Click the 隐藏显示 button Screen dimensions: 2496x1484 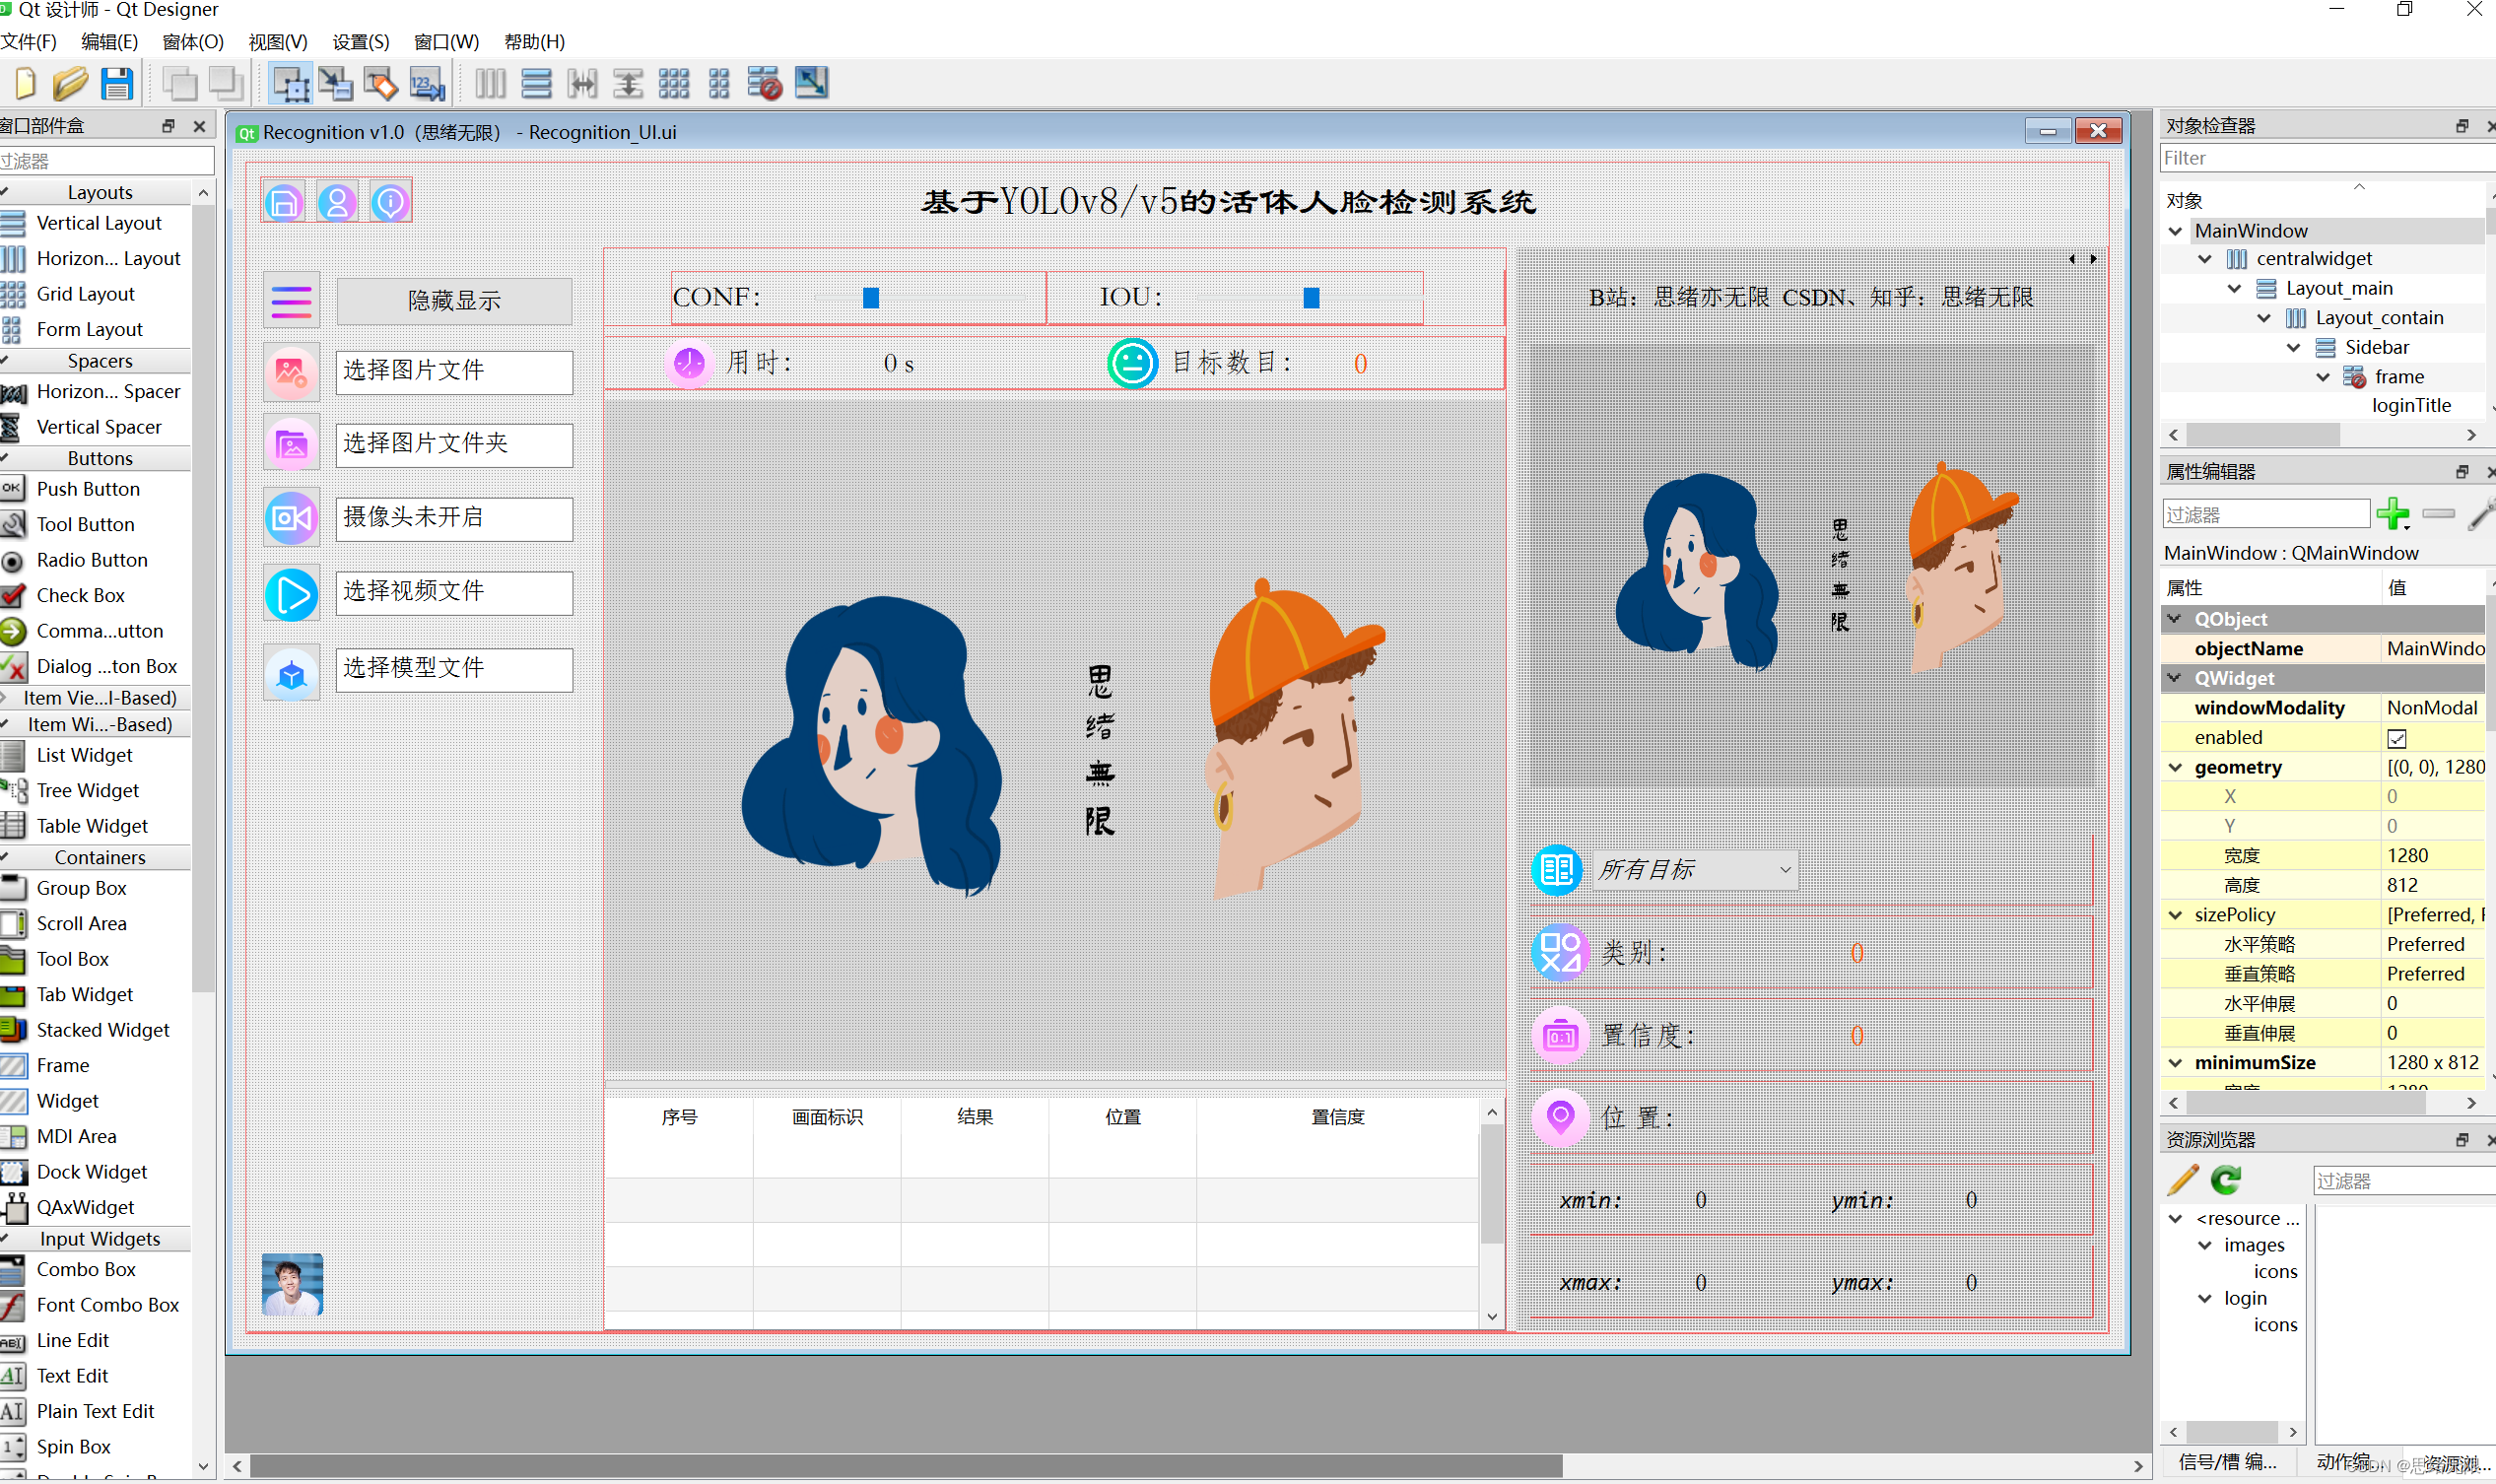coord(454,301)
